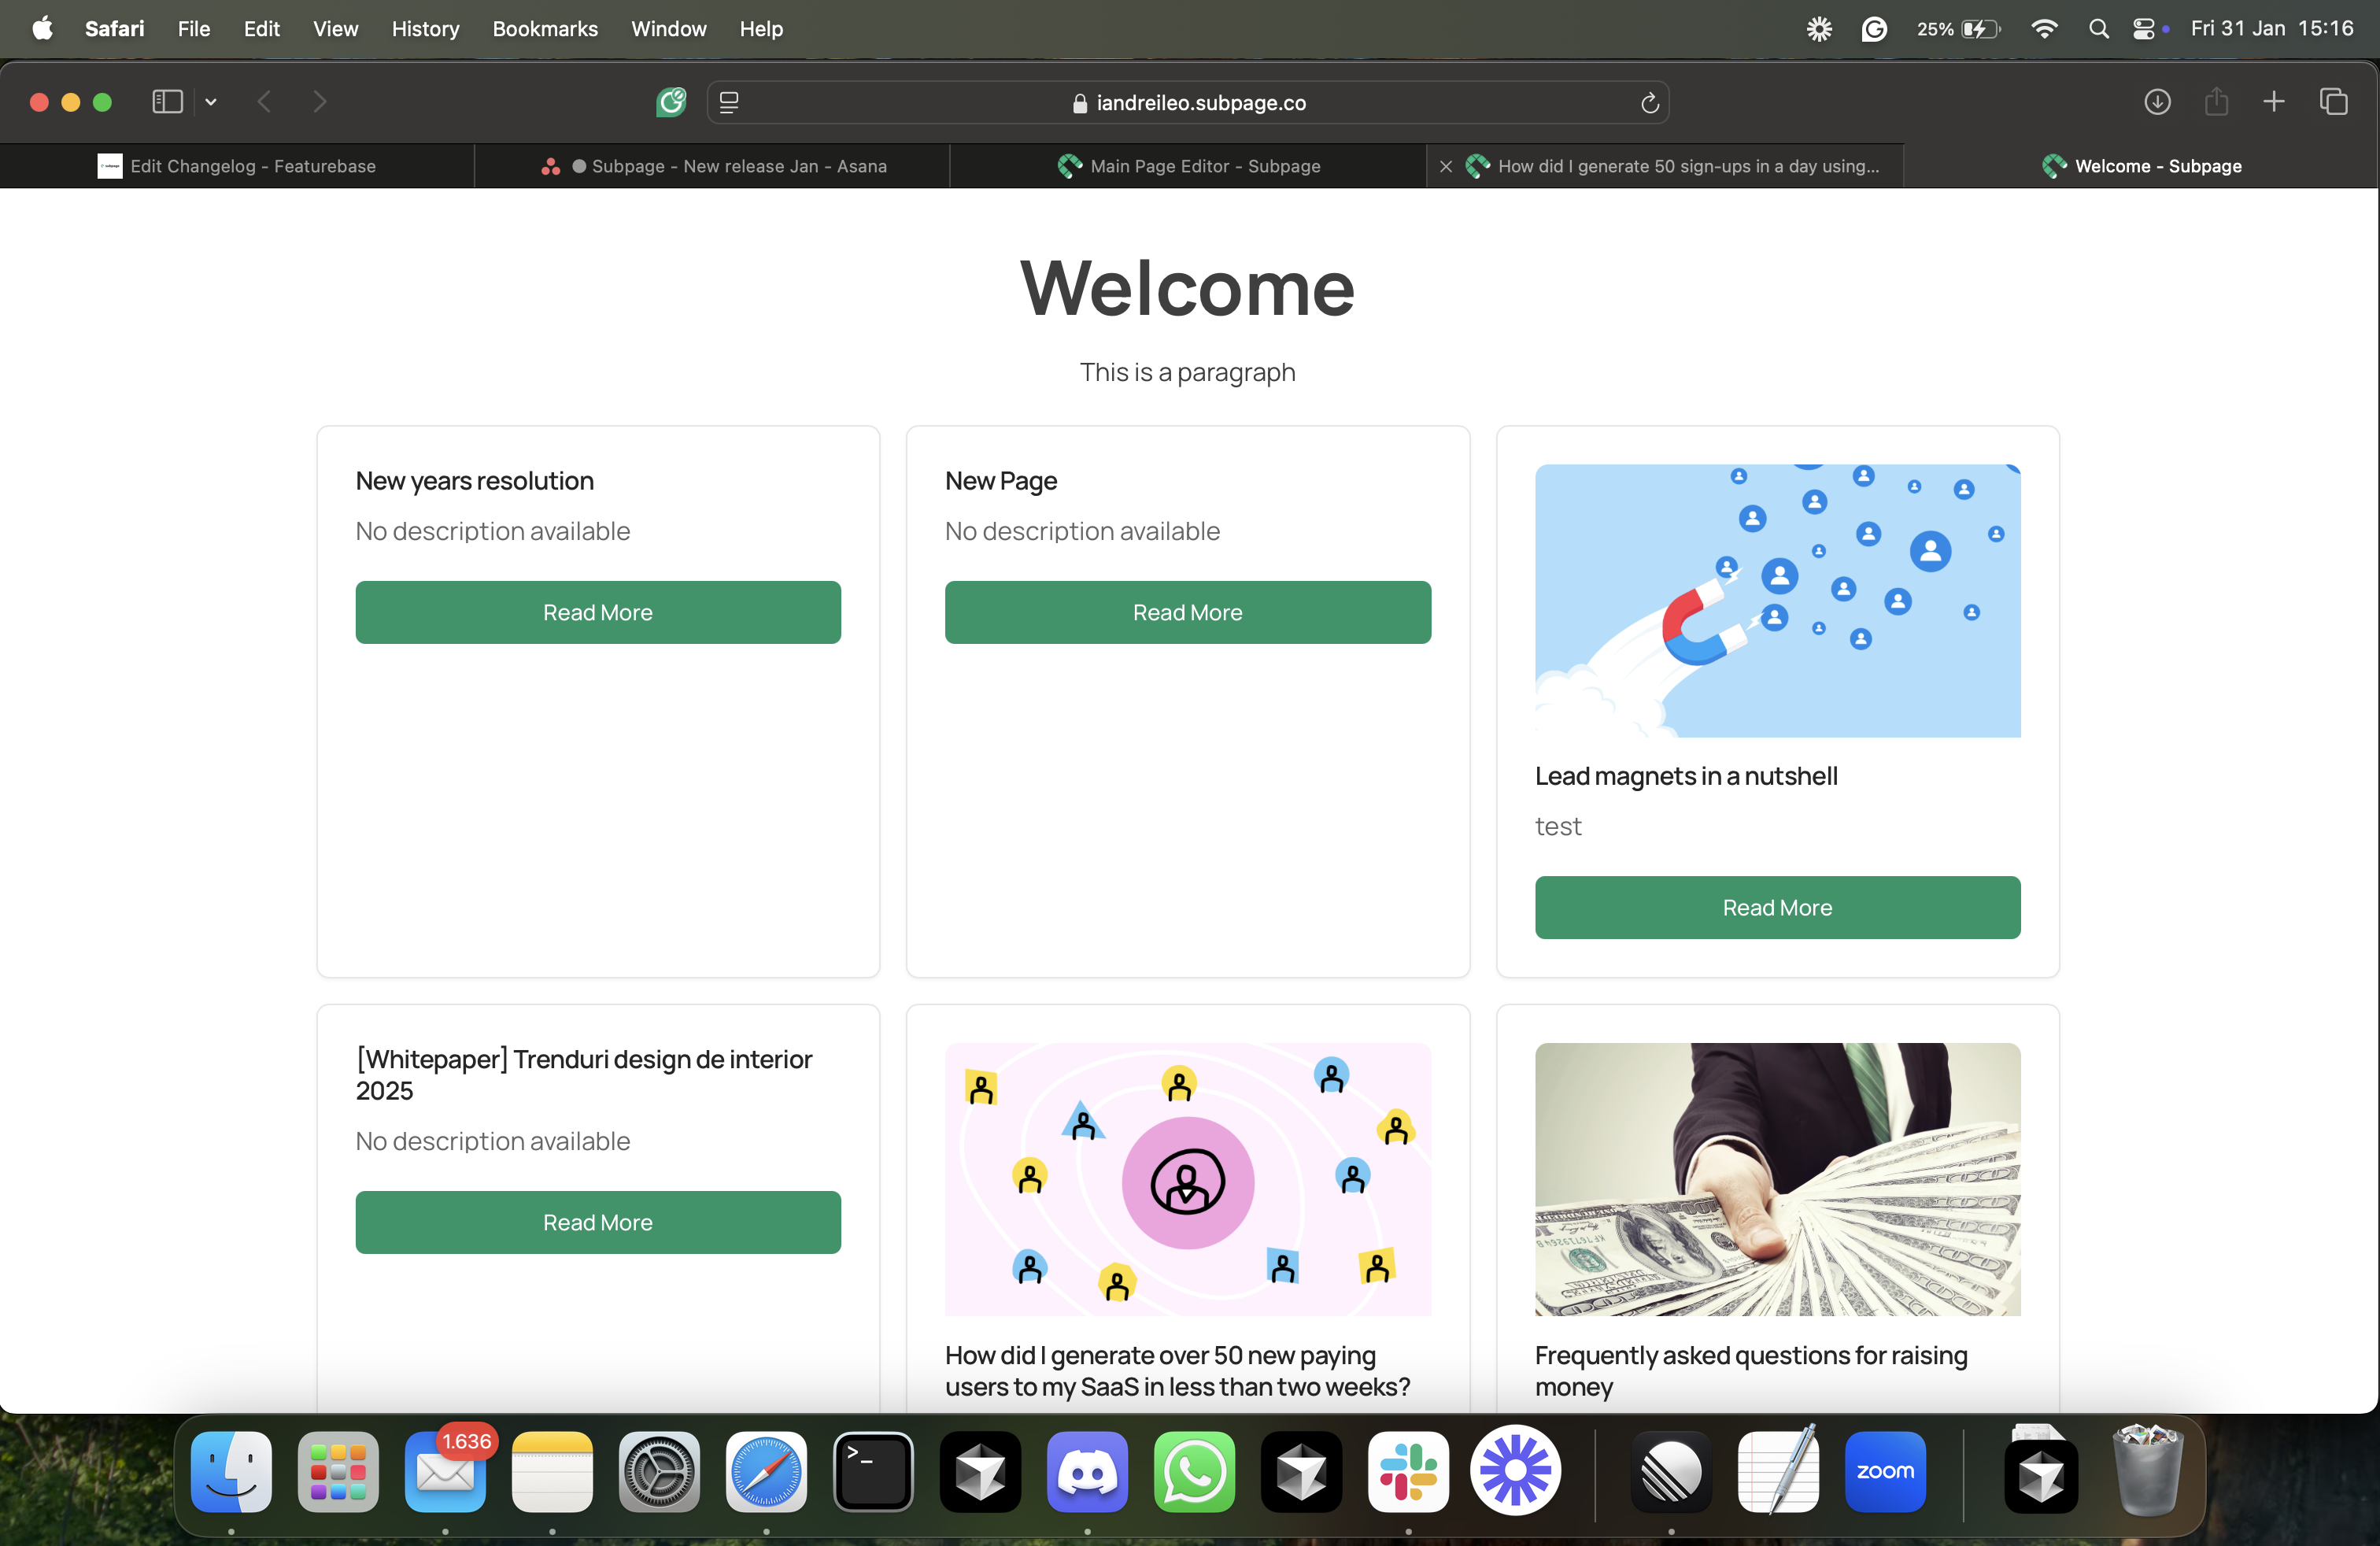Show the Reader page menu icon
Viewport: 2380px width, 1546px height.
tap(729, 102)
